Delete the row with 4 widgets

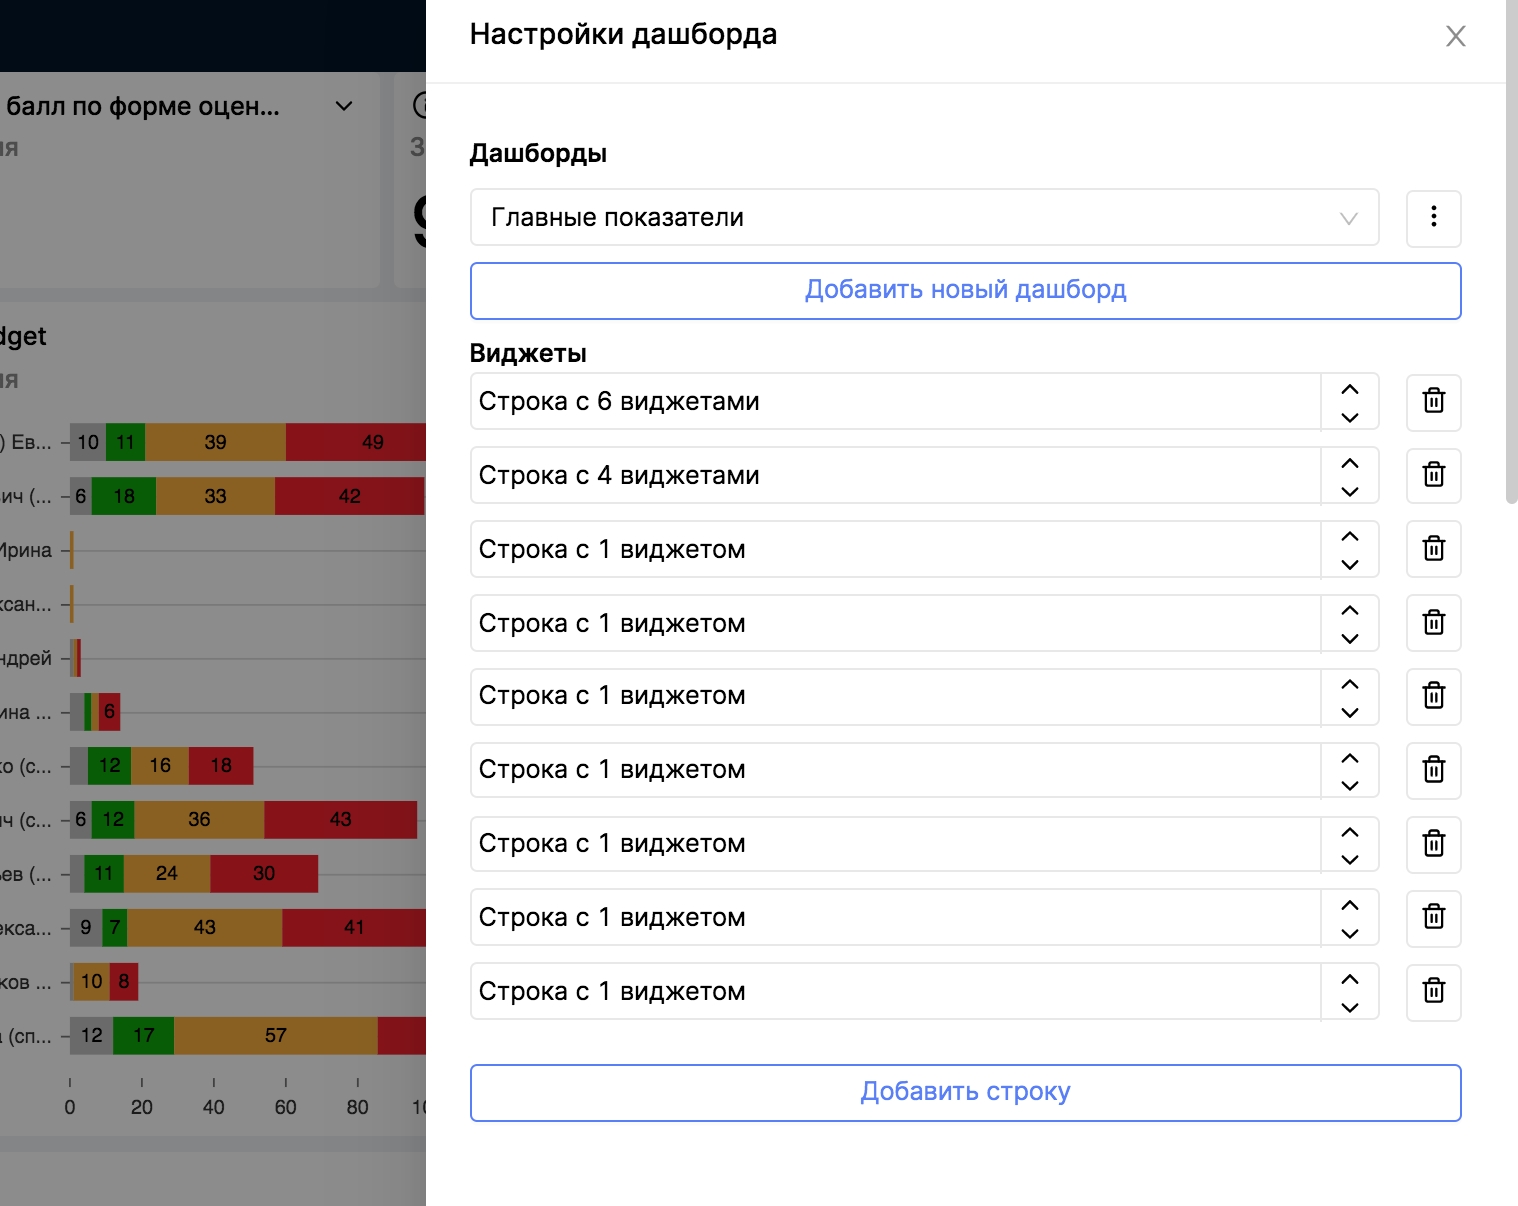pos(1433,475)
